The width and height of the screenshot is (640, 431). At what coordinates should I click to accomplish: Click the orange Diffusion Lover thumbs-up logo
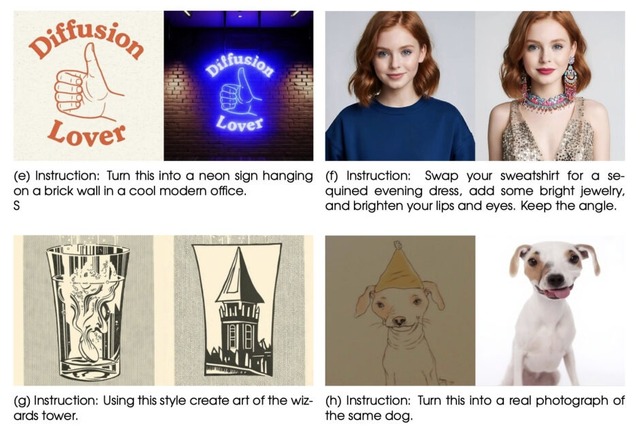pos(88,86)
